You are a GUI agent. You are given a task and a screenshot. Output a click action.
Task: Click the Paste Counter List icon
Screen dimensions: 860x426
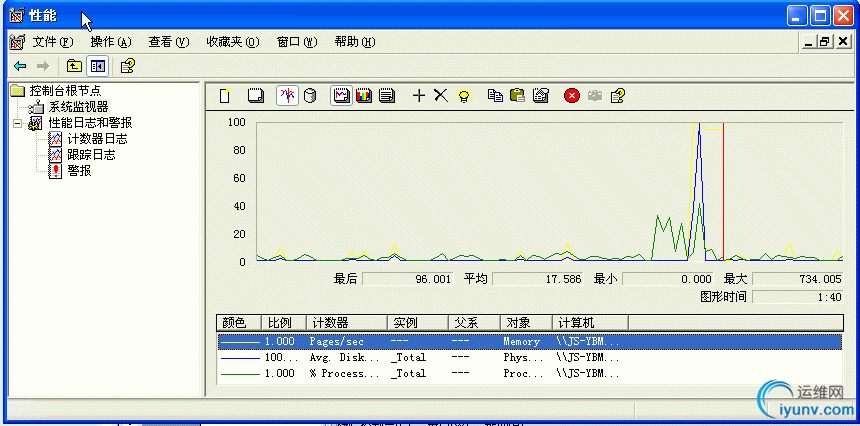[x=517, y=96]
